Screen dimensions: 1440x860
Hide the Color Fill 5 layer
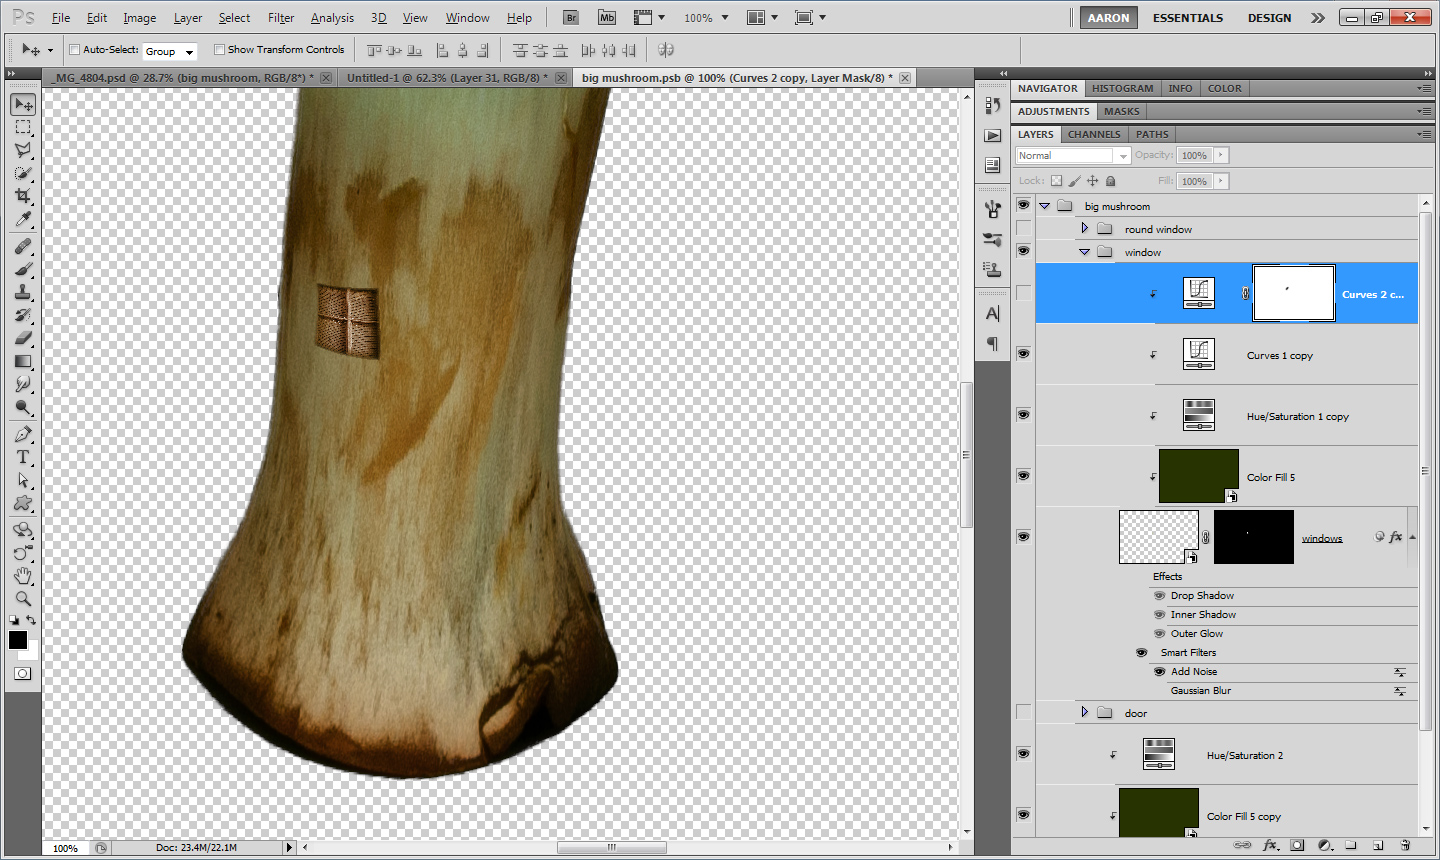1023,476
